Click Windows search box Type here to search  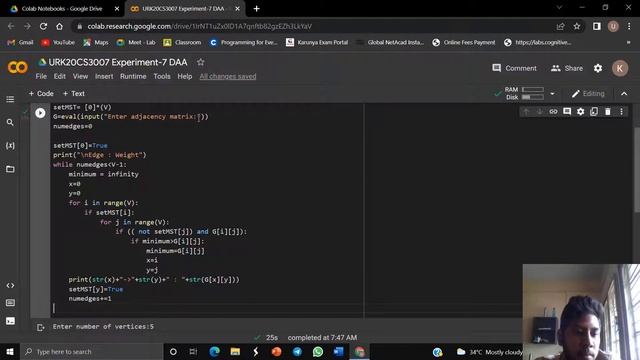coord(91,351)
